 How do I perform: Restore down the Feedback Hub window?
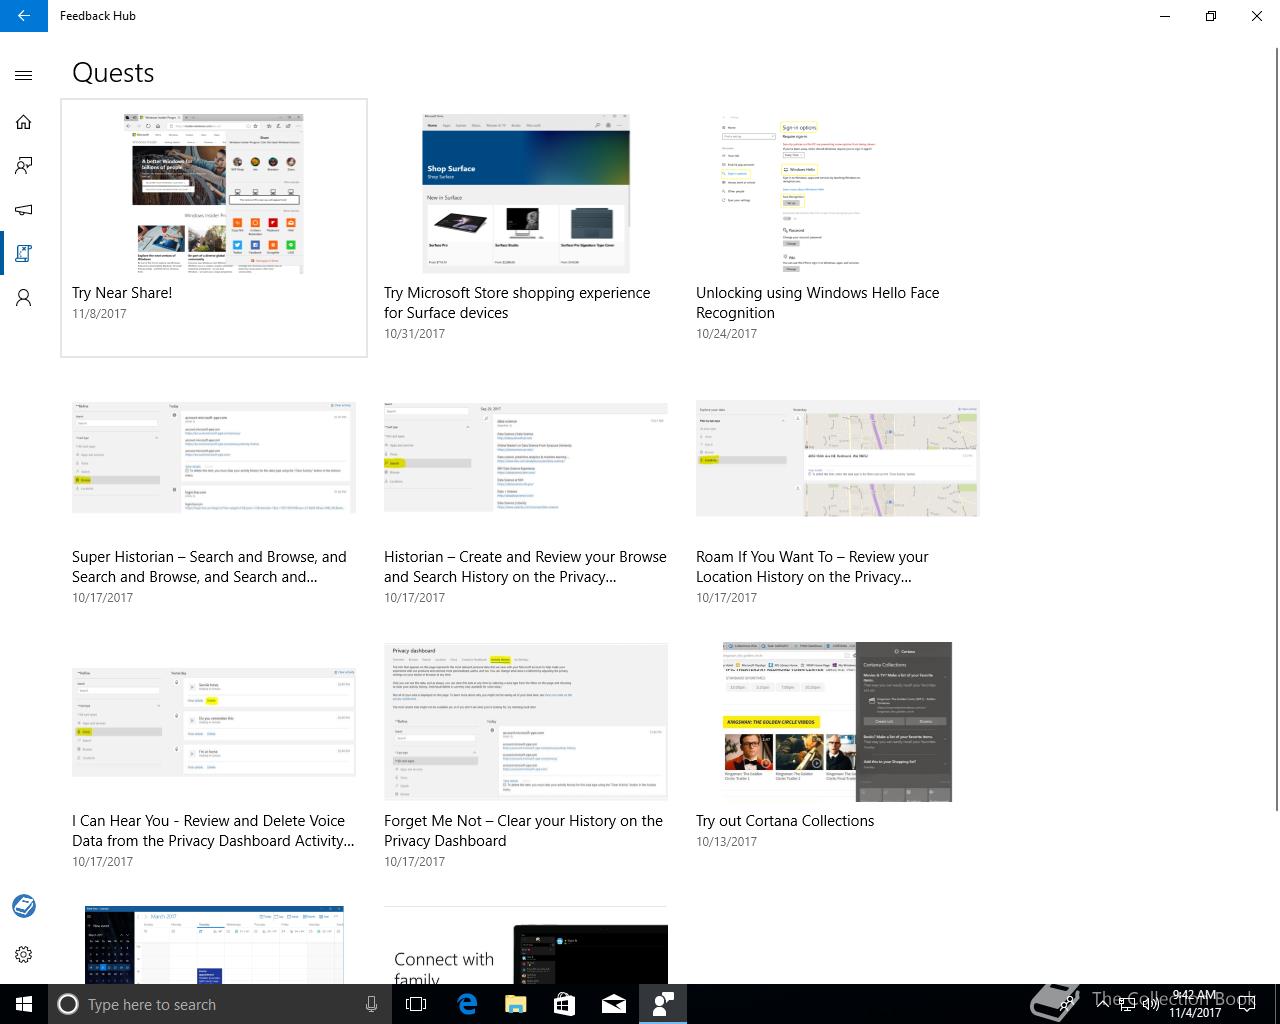coord(1211,16)
